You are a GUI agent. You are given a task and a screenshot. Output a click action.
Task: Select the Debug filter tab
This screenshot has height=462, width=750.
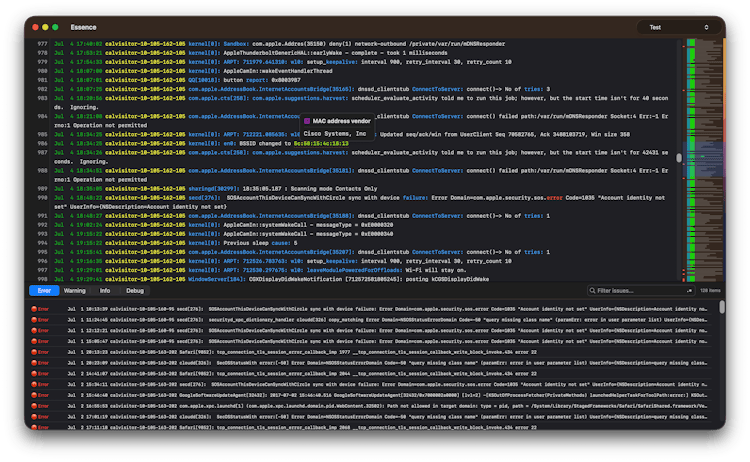pyautogui.click(x=134, y=290)
